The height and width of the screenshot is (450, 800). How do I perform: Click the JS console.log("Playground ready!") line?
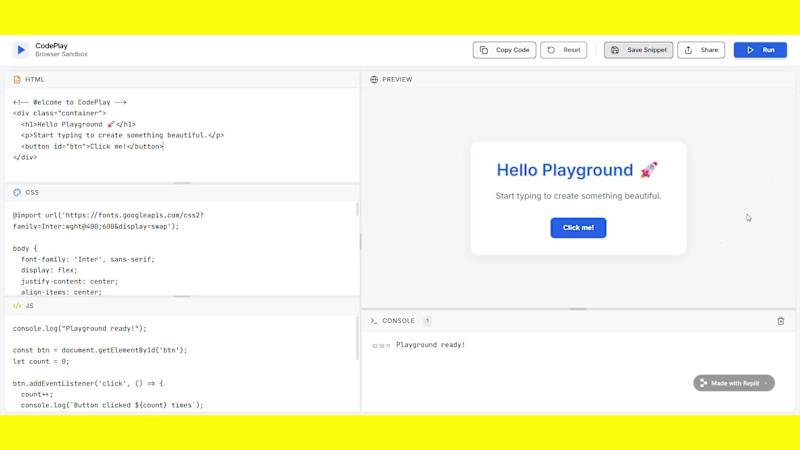80,329
